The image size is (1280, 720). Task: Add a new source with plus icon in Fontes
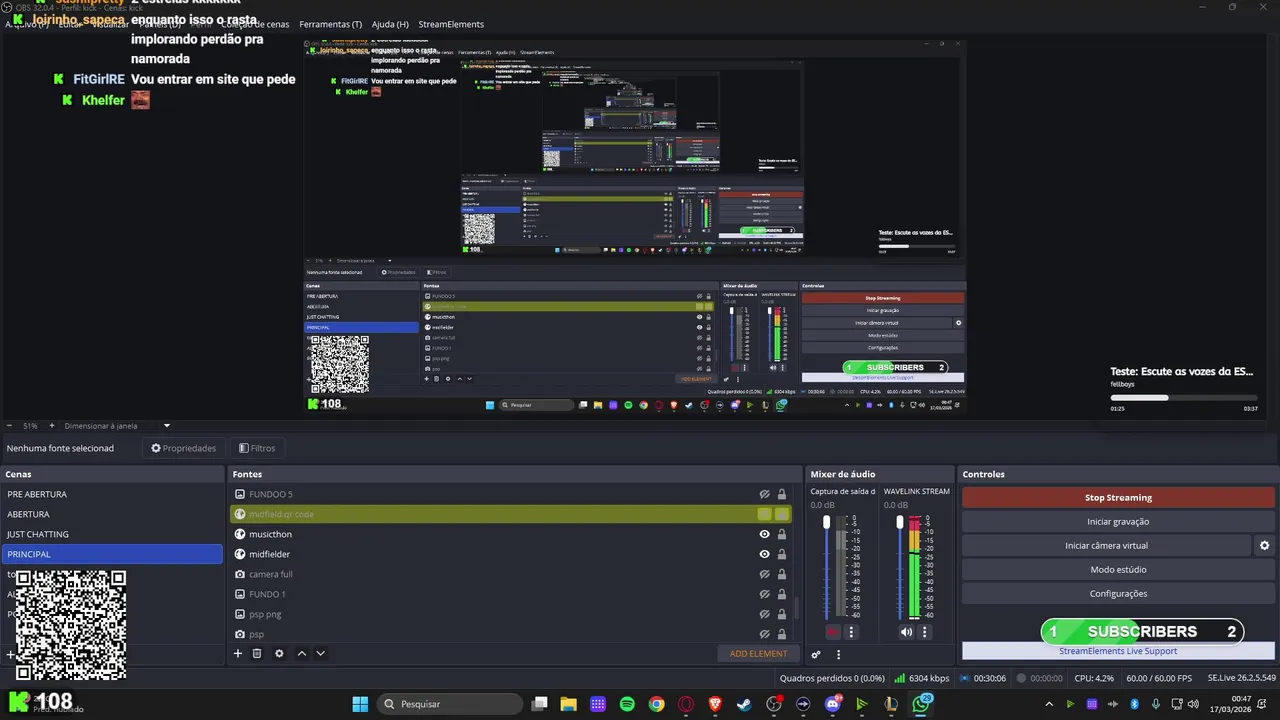(x=238, y=653)
